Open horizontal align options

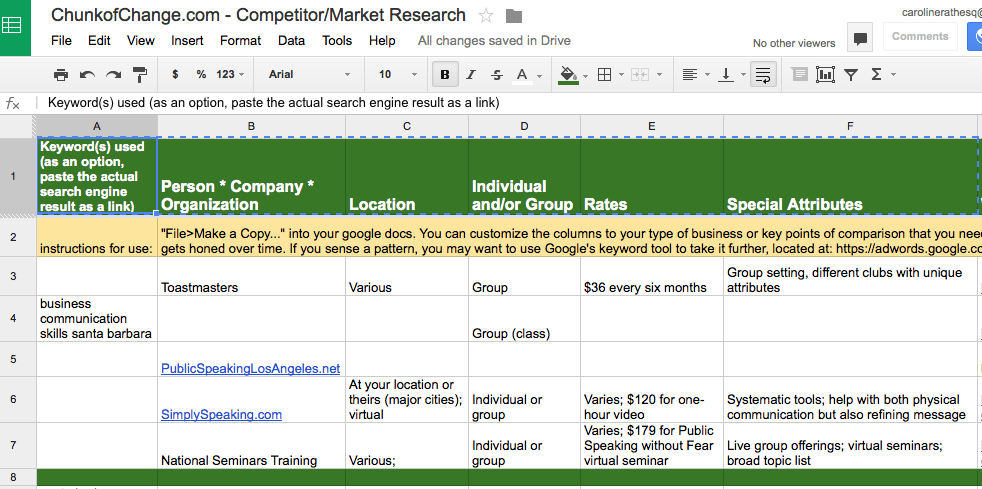pos(690,75)
